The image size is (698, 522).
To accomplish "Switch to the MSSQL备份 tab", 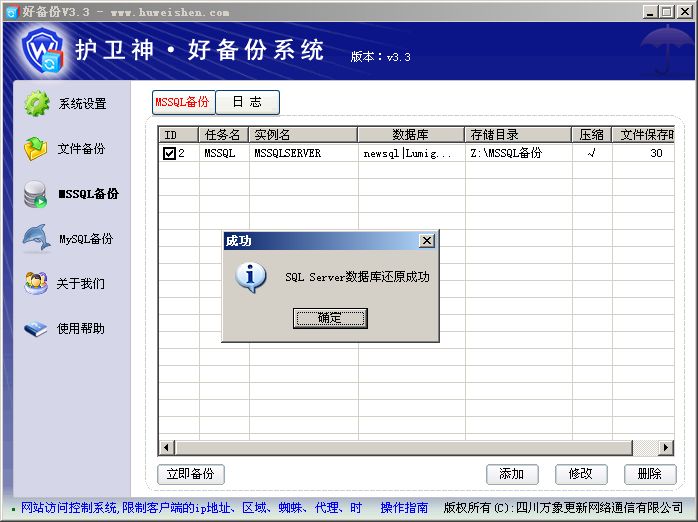I will (183, 102).
